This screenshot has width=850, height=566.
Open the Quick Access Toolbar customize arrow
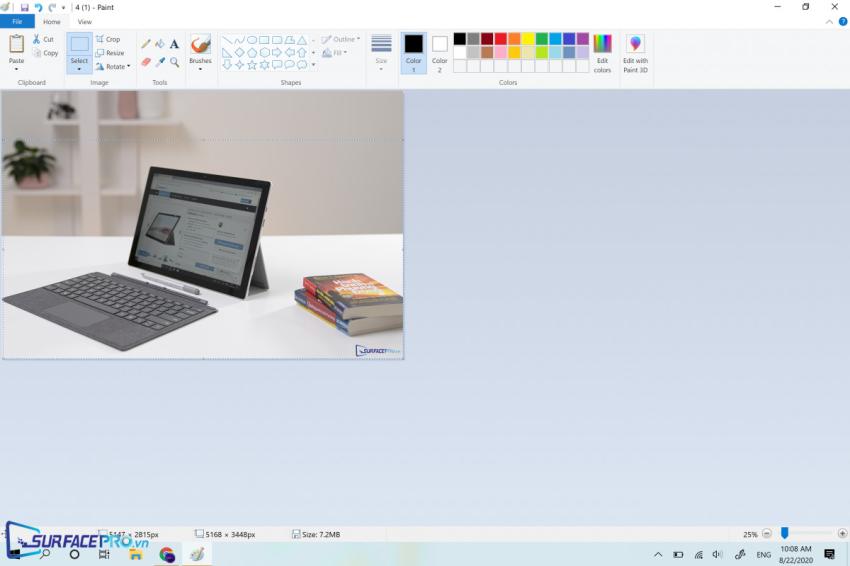click(x=63, y=8)
